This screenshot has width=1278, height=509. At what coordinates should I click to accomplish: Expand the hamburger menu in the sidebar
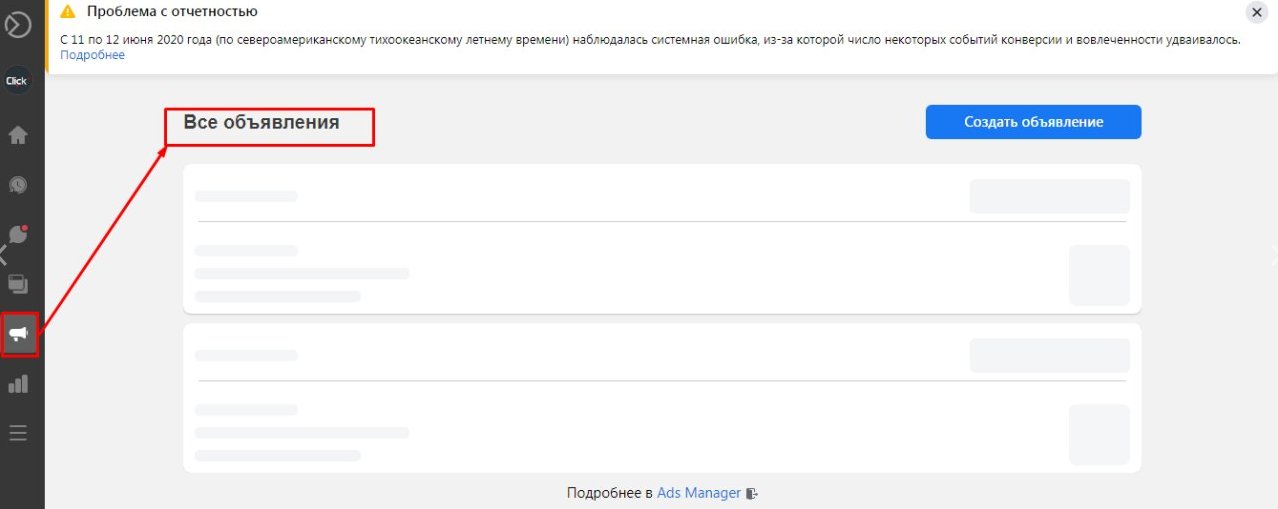click(x=18, y=433)
